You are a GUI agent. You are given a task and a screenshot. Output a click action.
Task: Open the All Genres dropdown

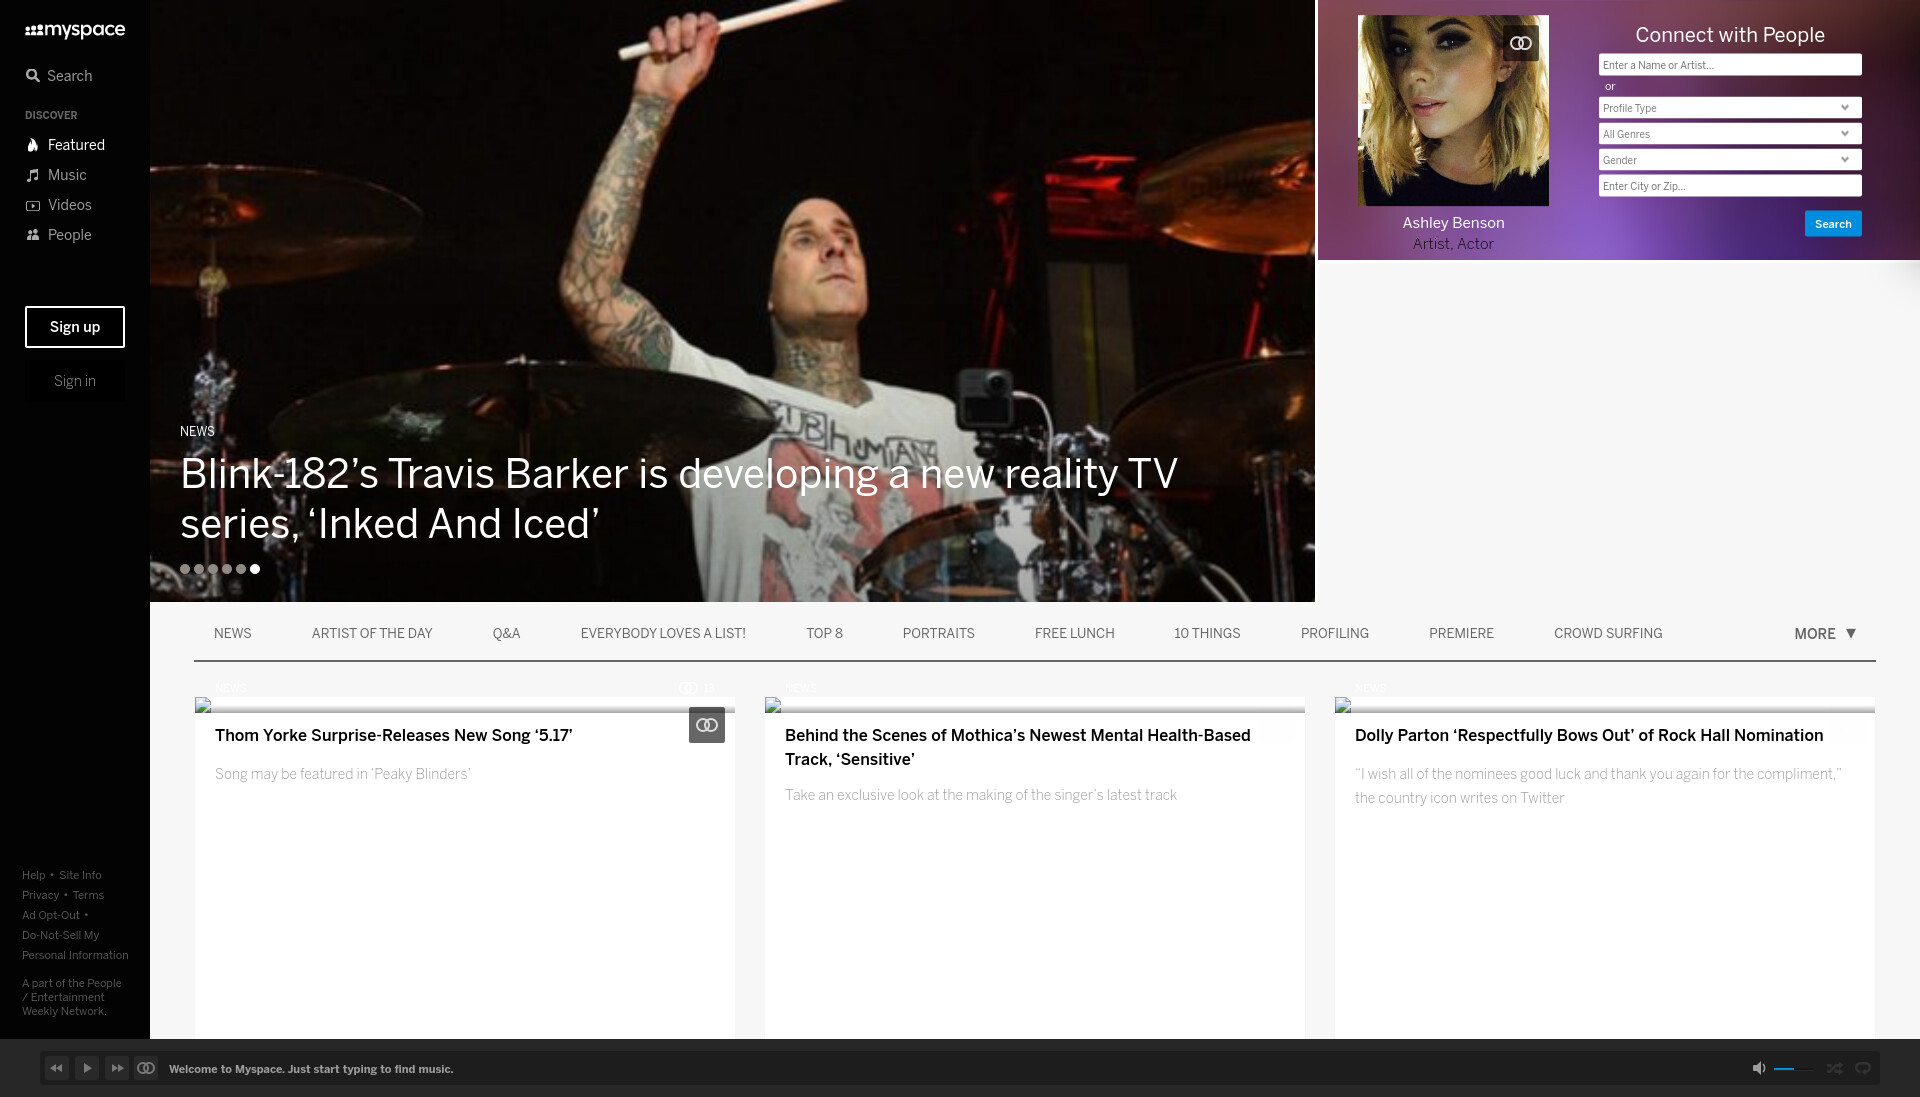point(1730,134)
